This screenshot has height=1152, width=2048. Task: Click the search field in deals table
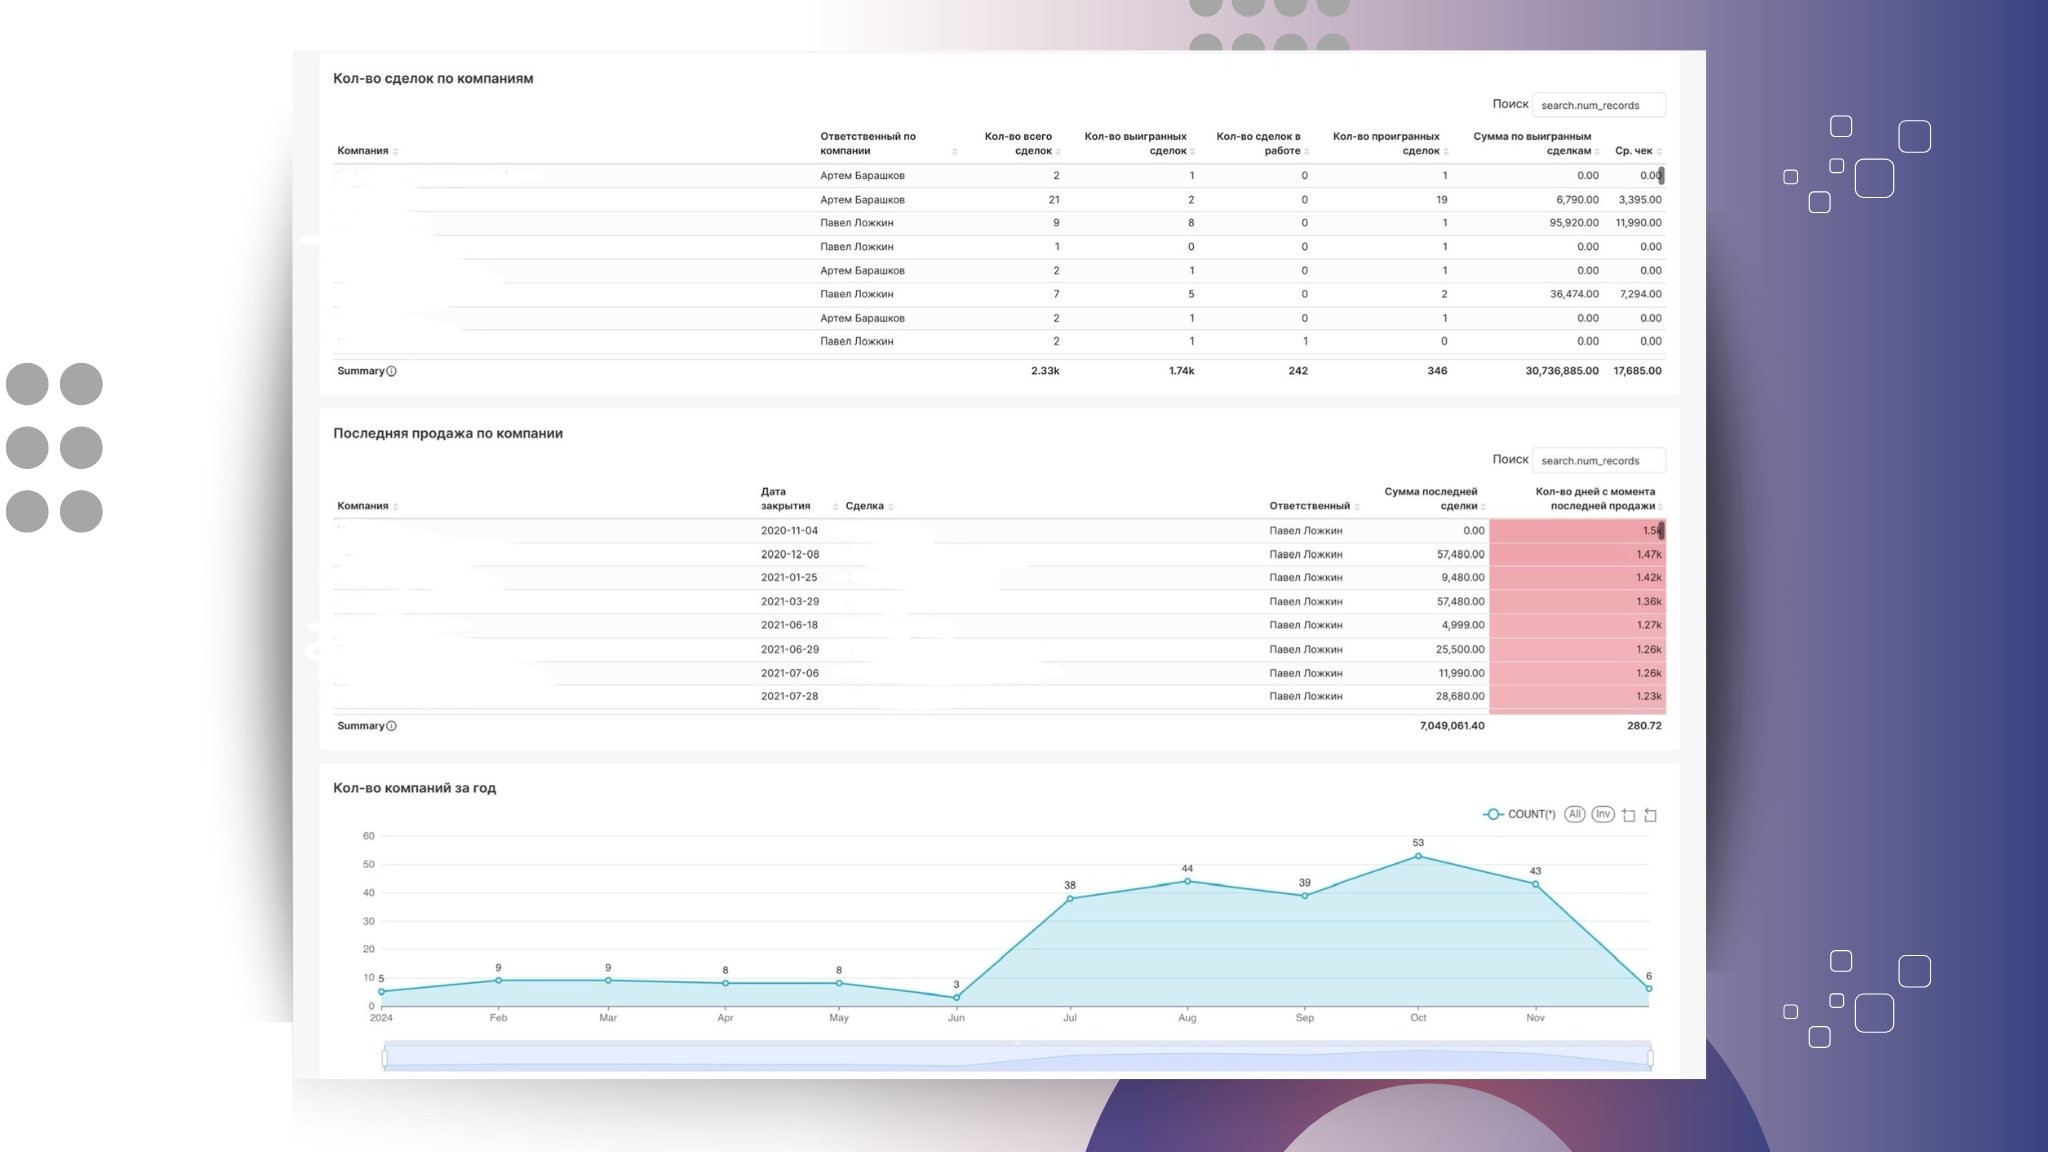tap(1598, 105)
